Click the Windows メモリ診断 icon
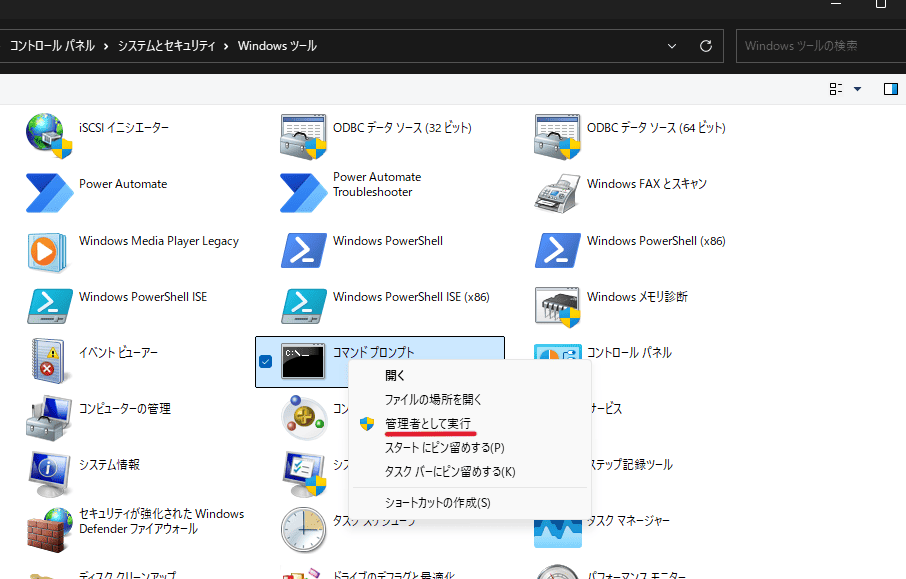The width and height of the screenshot is (906, 579). [558, 307]
